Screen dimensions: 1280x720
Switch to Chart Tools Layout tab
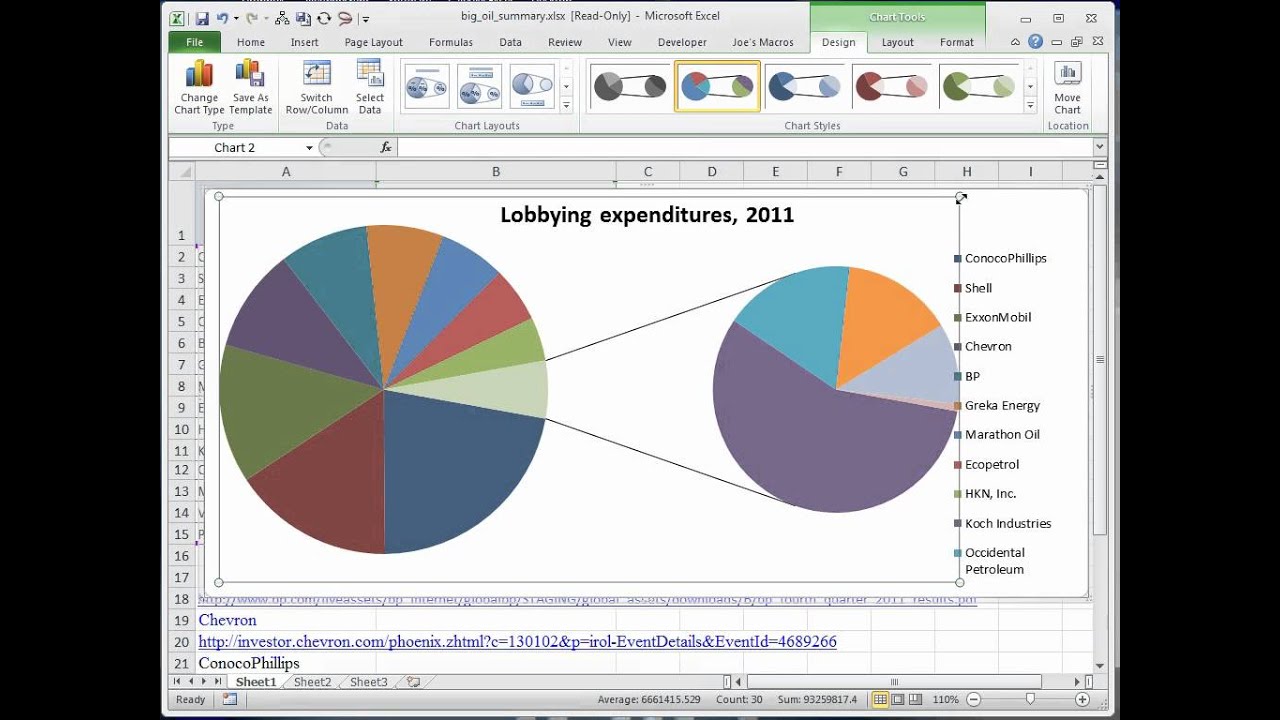[897, 42]
